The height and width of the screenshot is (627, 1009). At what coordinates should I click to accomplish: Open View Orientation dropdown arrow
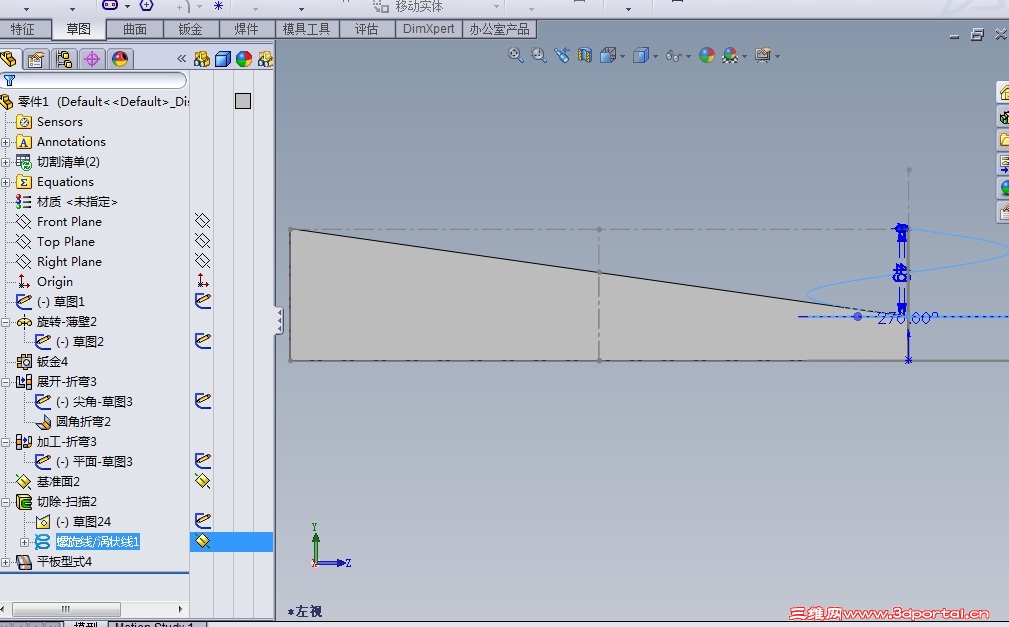point(622,57)
